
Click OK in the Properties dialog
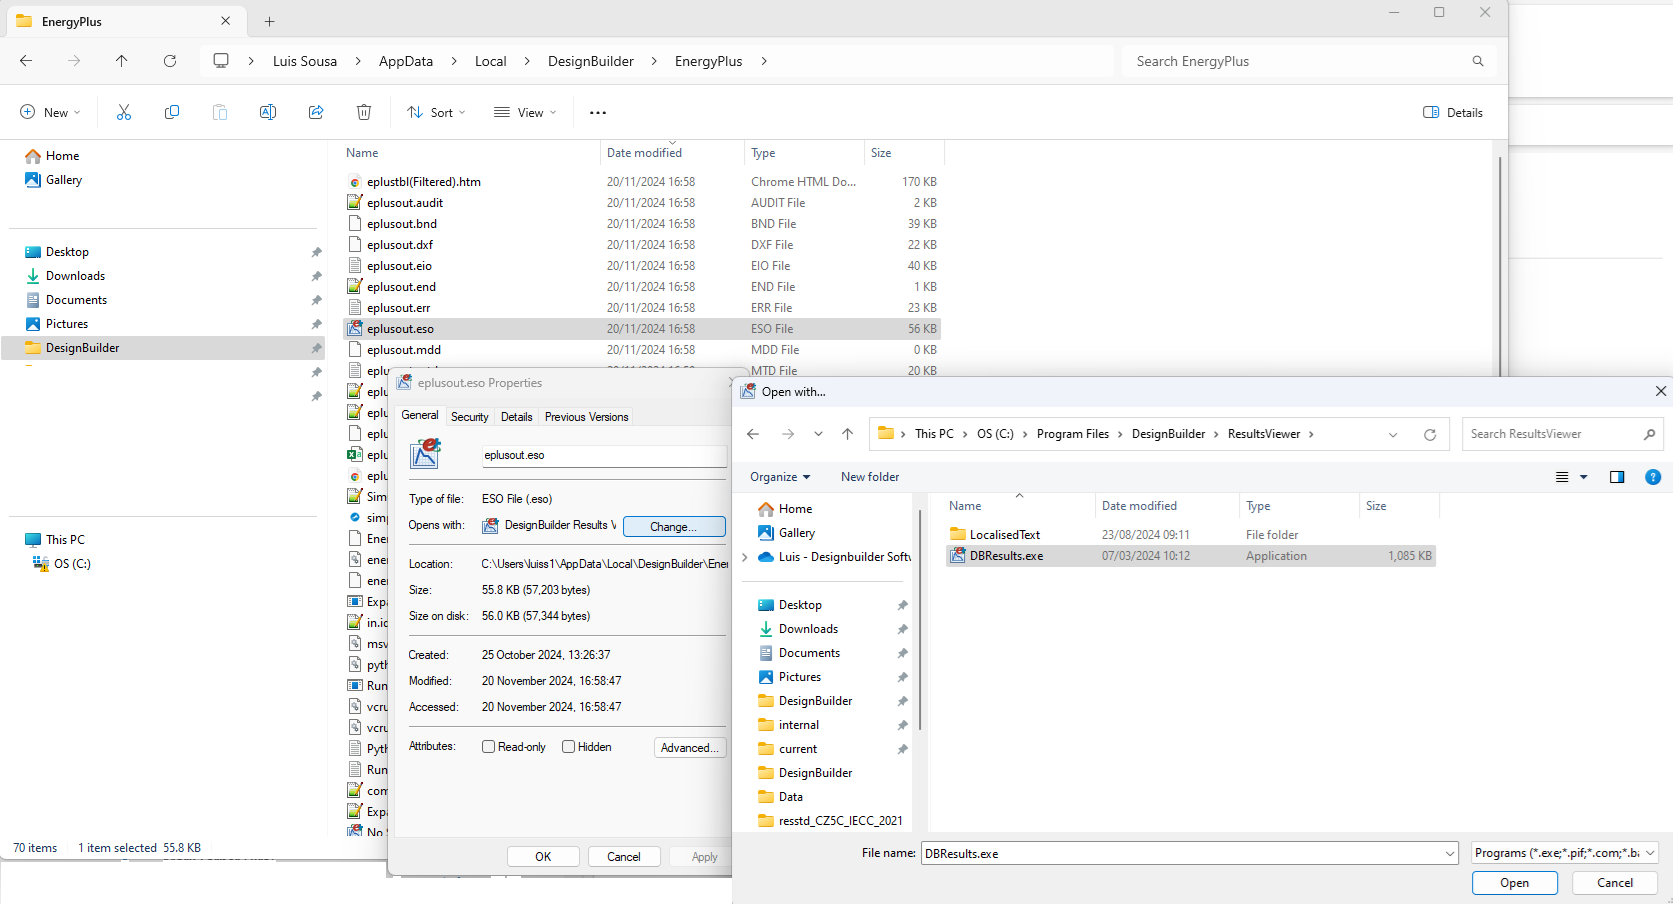543,857
